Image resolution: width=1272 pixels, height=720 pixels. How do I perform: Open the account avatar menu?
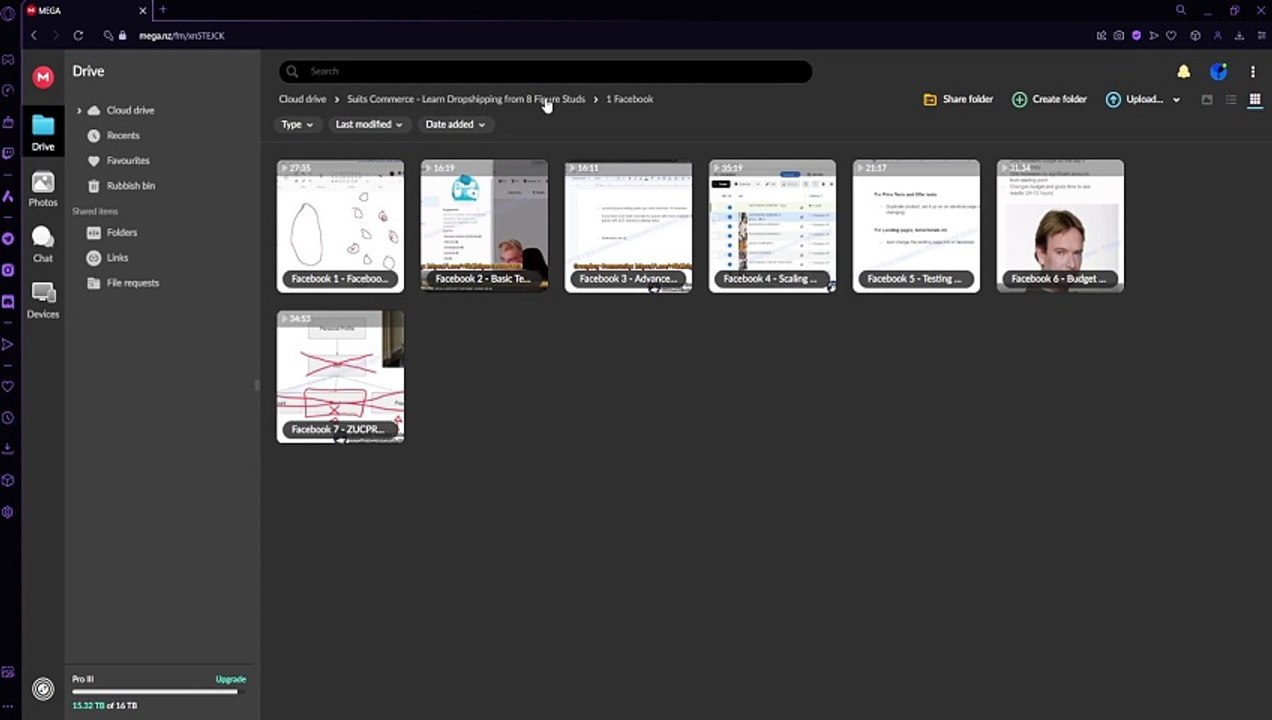point(1218,71)
